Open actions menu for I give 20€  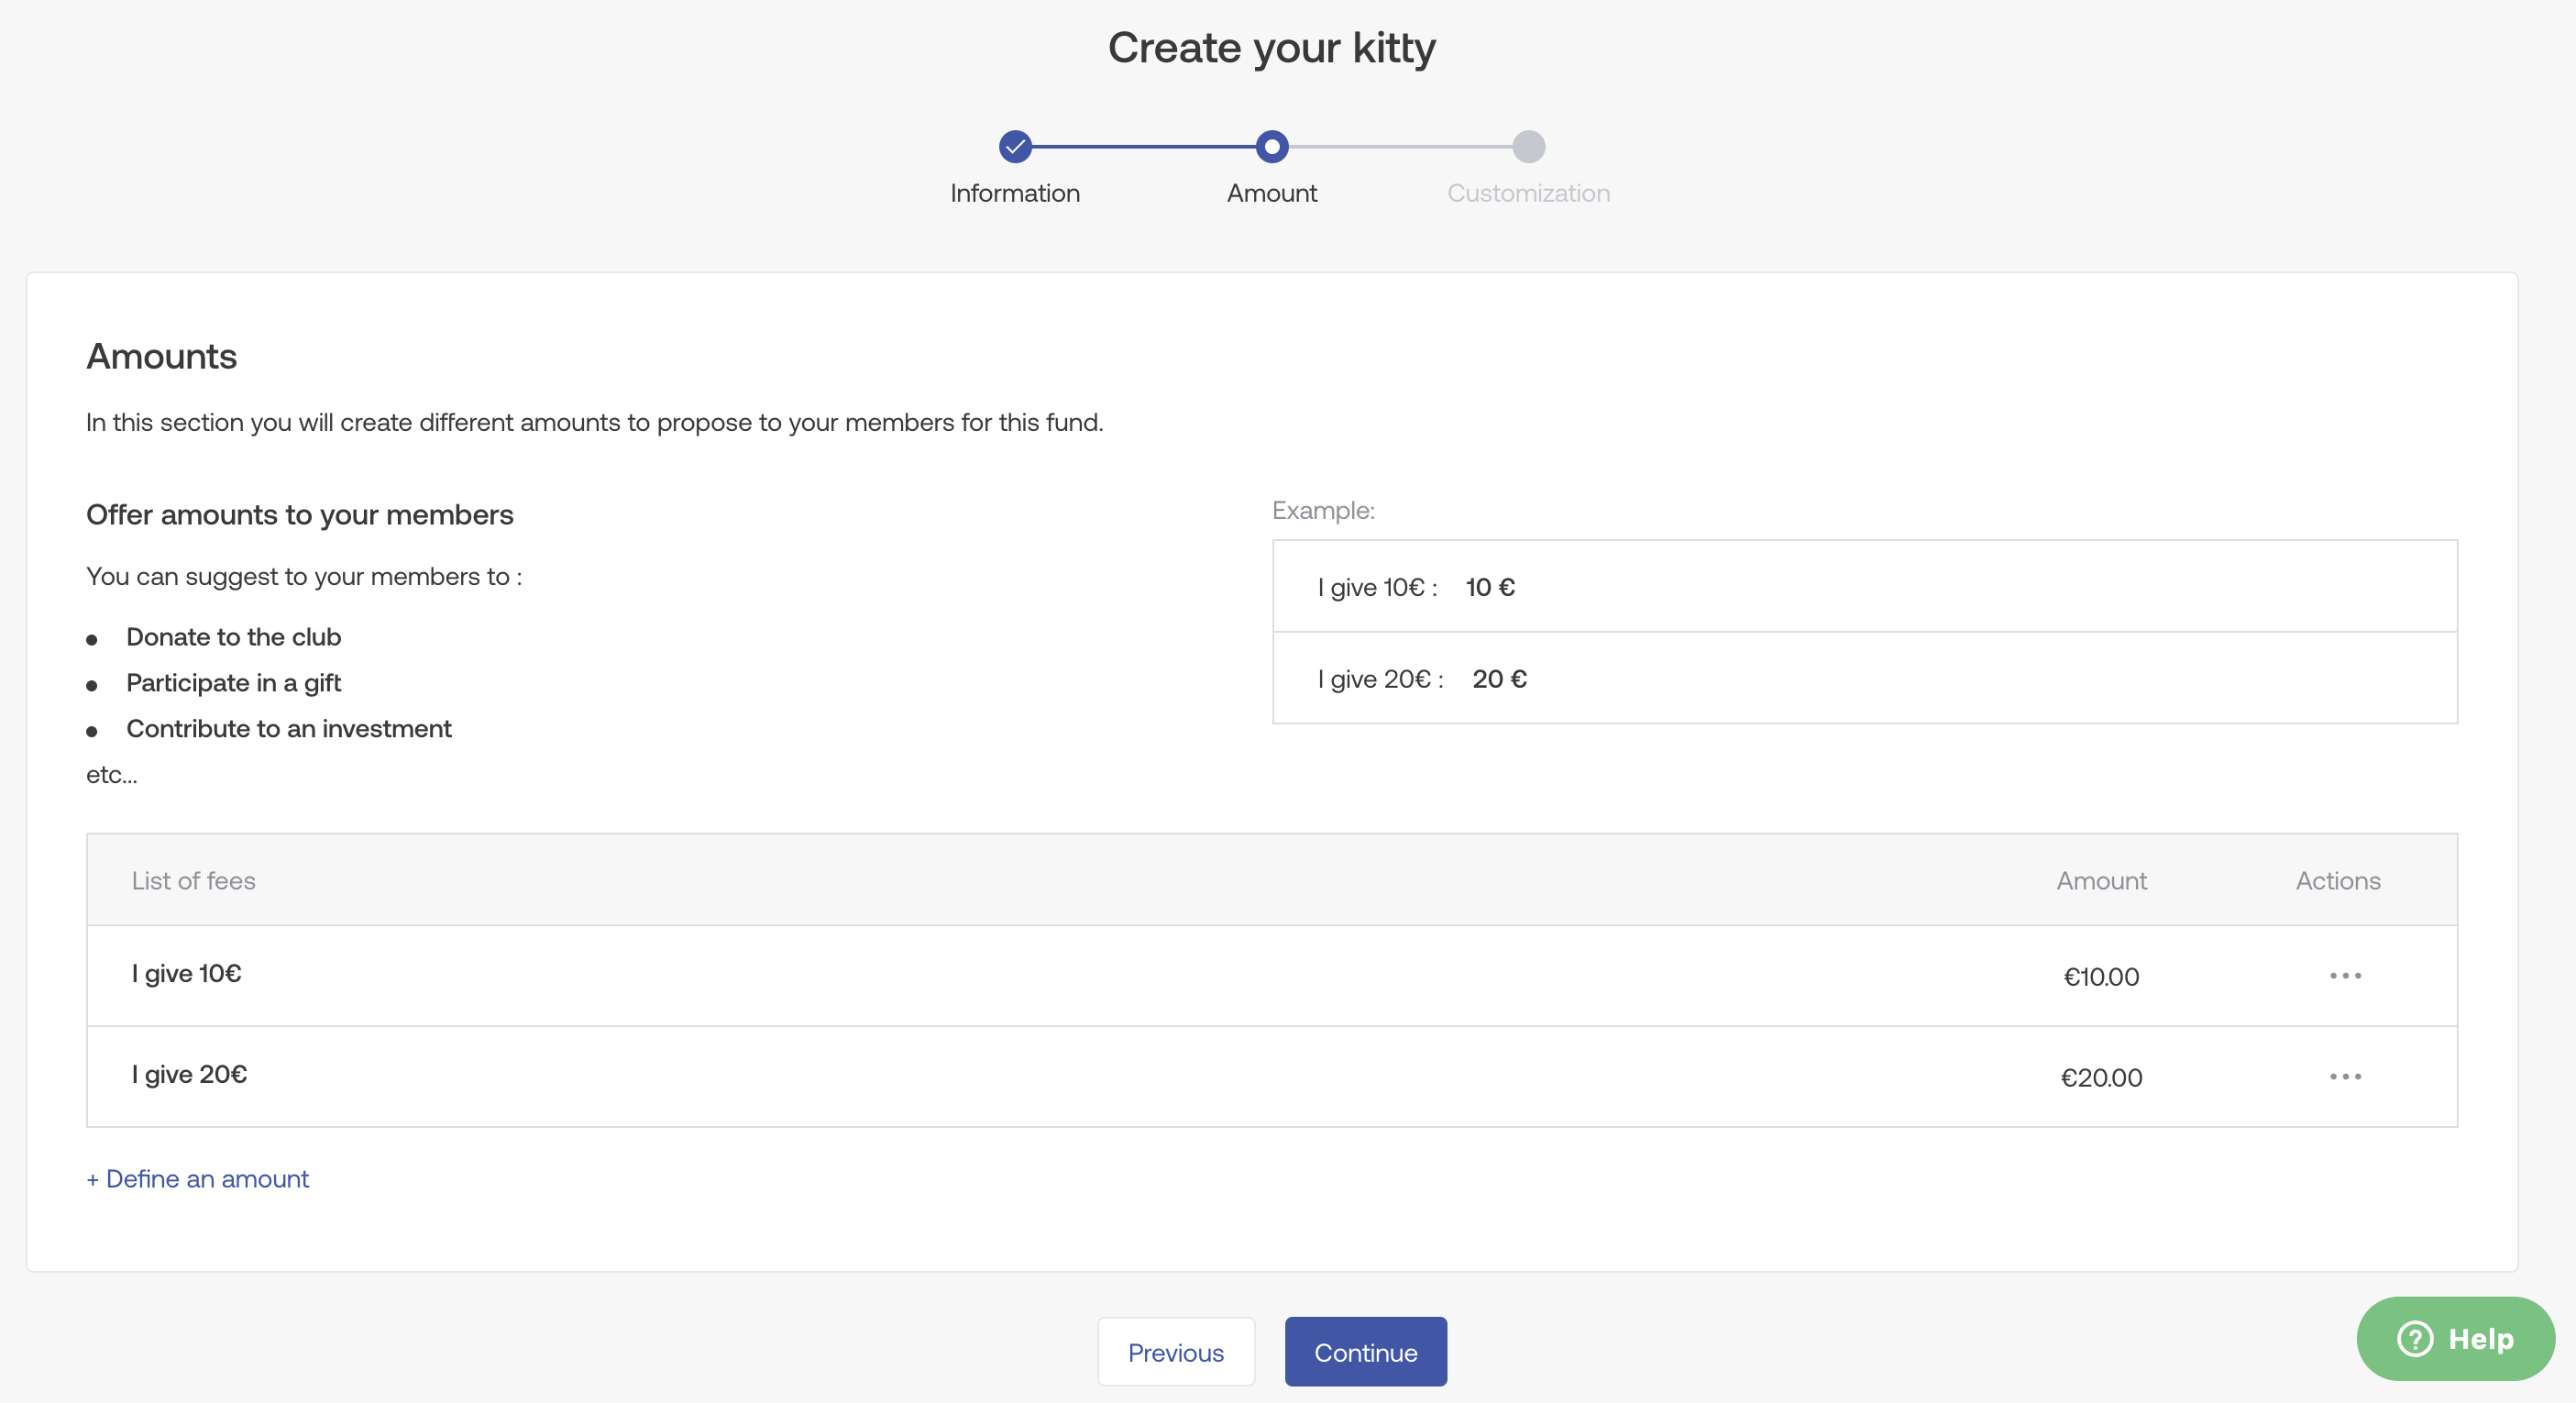(x=2345, y=1076)
